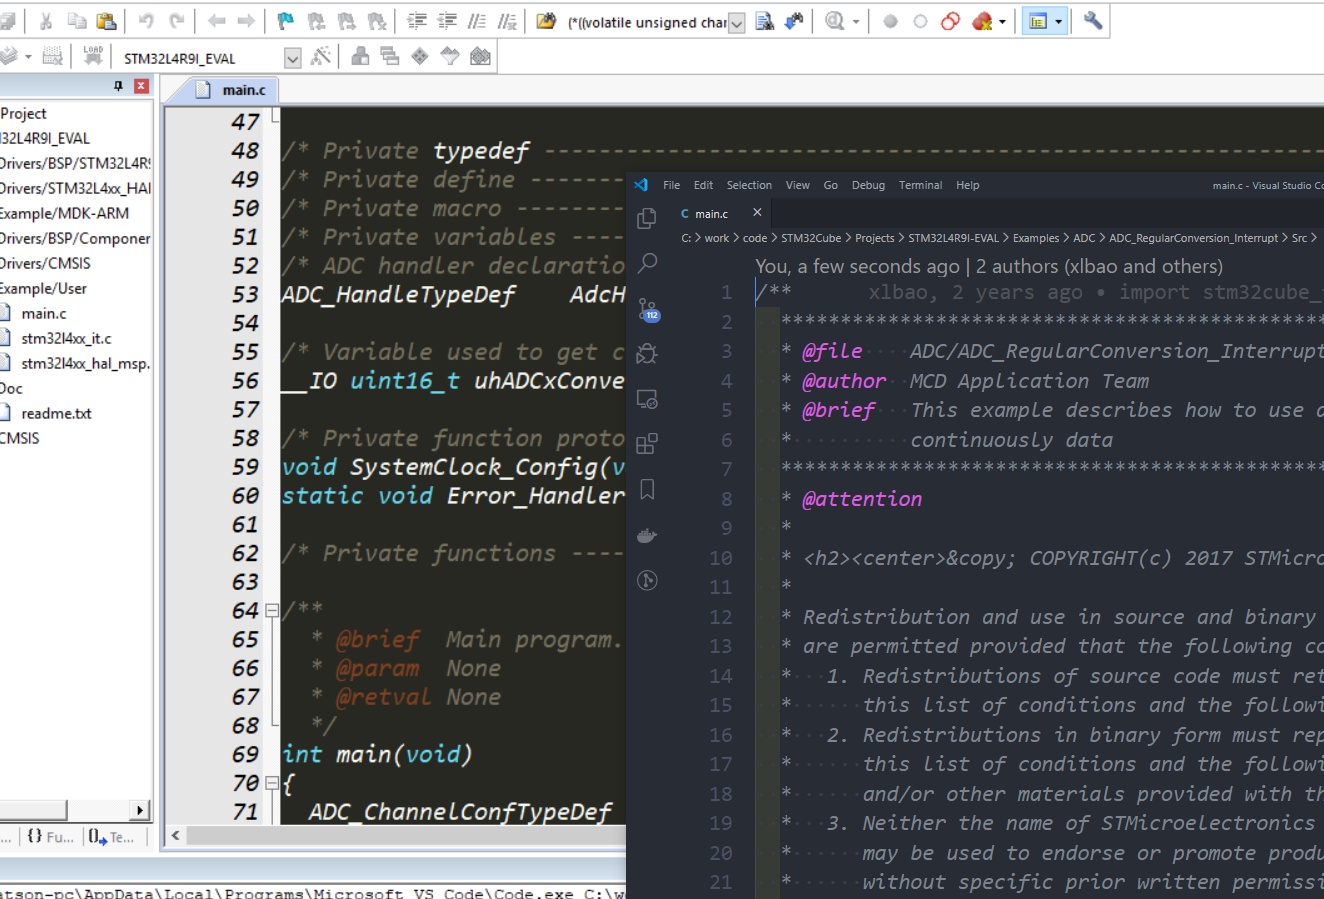The image size is (1324, 899).
Task: Clear all bookmarks with the flag-X icon
Action: click(377, 21)
